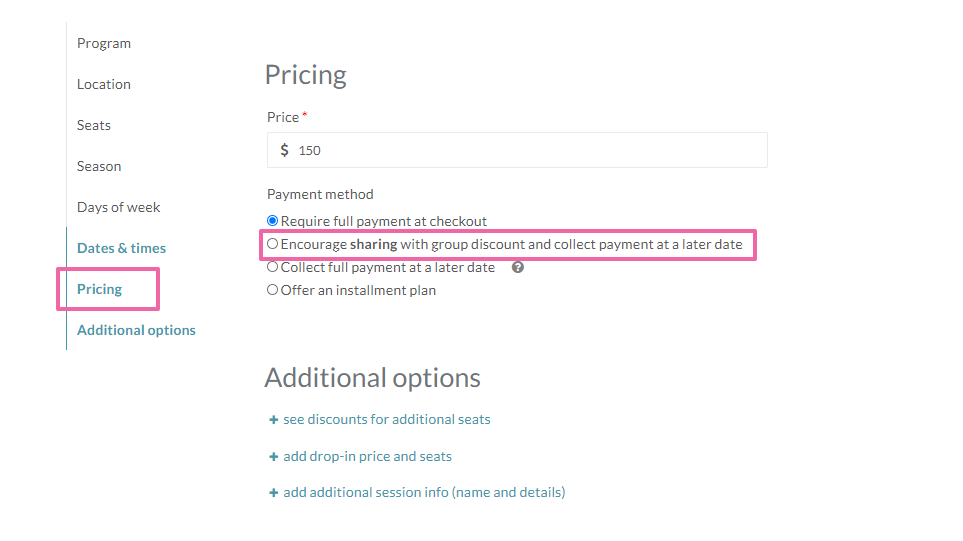This screenshot has height=541, width=963.
Task: Click the help question mark icon
Action: [x=518, y=268]
